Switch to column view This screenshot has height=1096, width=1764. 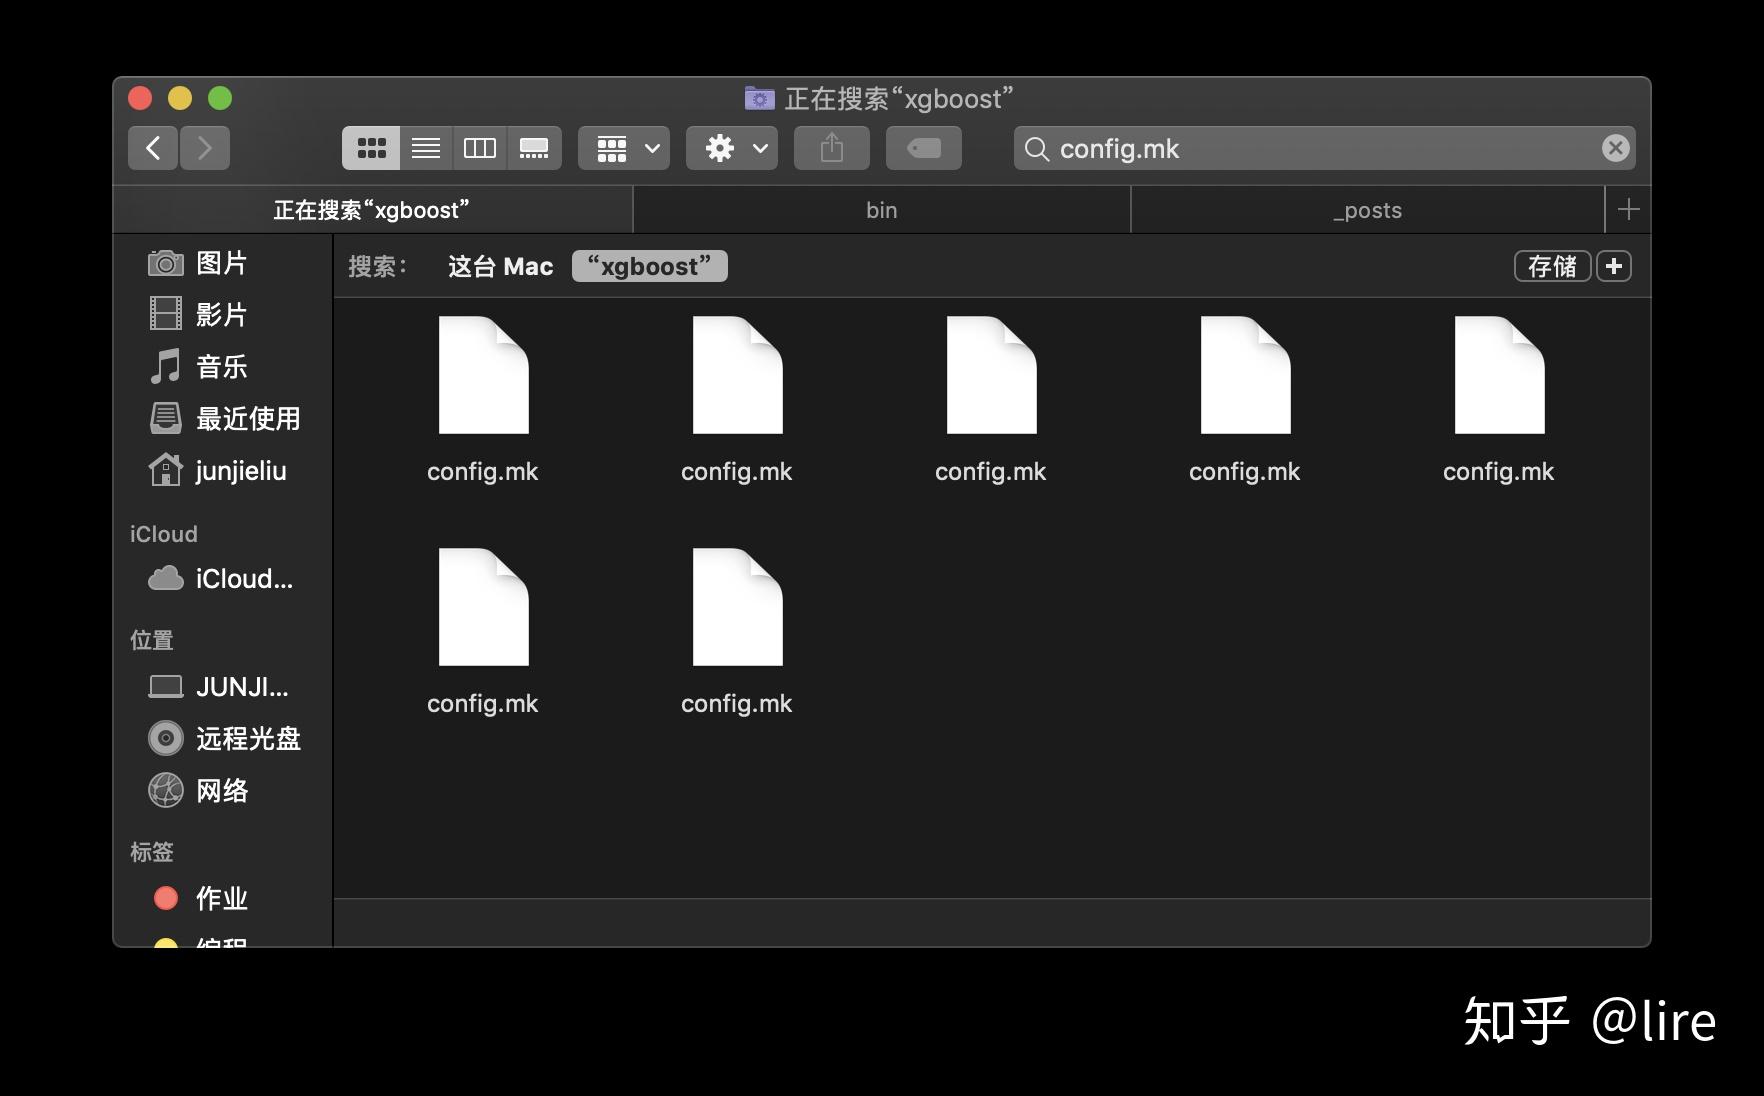click(x=480, y=148)
